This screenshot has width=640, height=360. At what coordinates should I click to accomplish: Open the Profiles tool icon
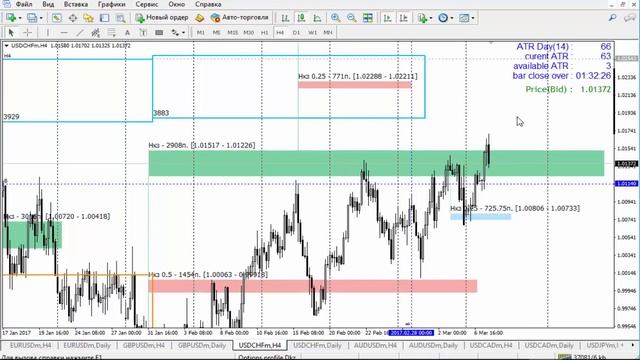click(x=31, y=18)
